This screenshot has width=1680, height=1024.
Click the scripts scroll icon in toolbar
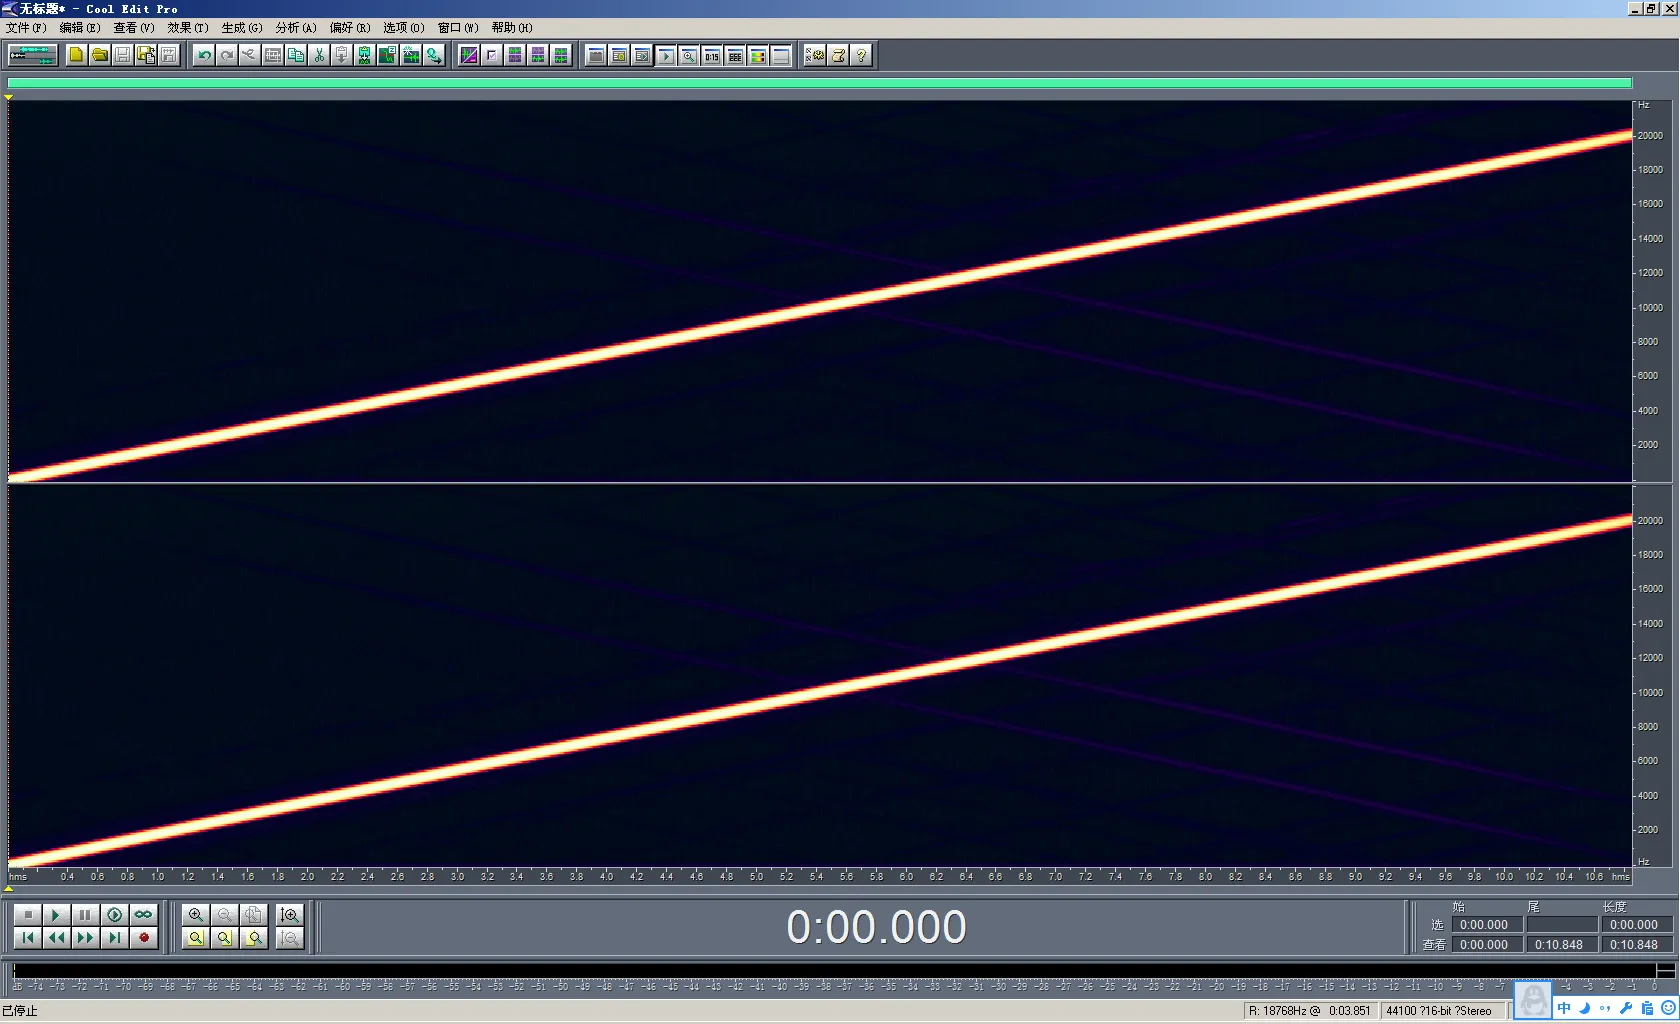838,55
